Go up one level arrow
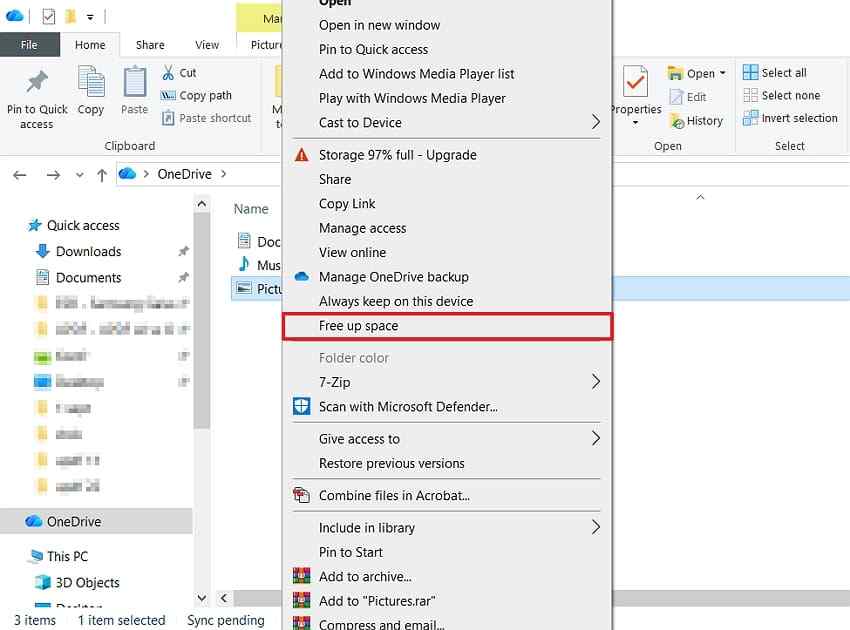The image size is (850, 630). [x=101, y=175]
